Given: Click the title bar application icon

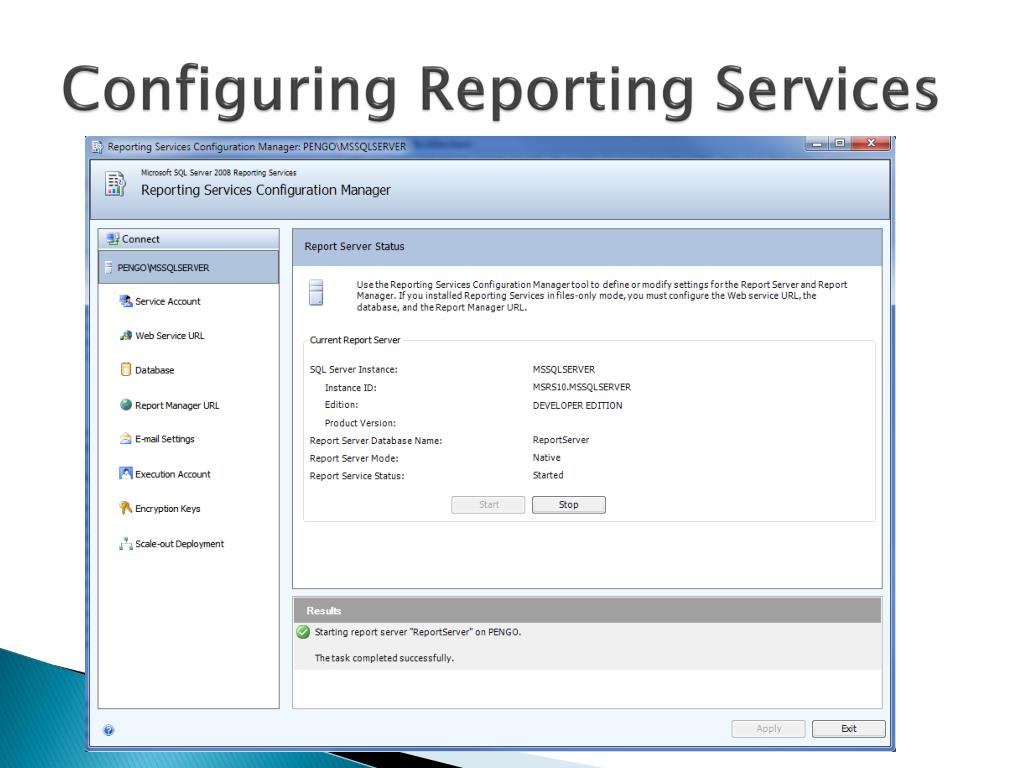Looking at the screenshot, I should (97, 147).
